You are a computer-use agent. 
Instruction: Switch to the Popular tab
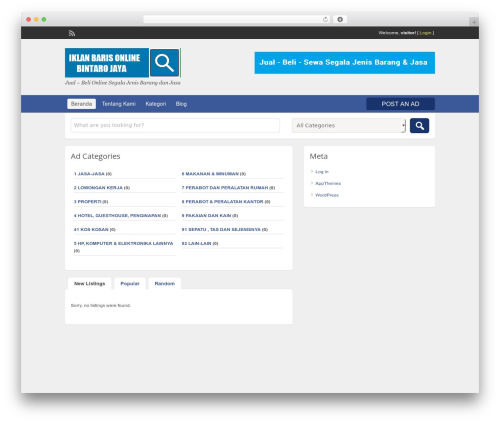point(130,284)
